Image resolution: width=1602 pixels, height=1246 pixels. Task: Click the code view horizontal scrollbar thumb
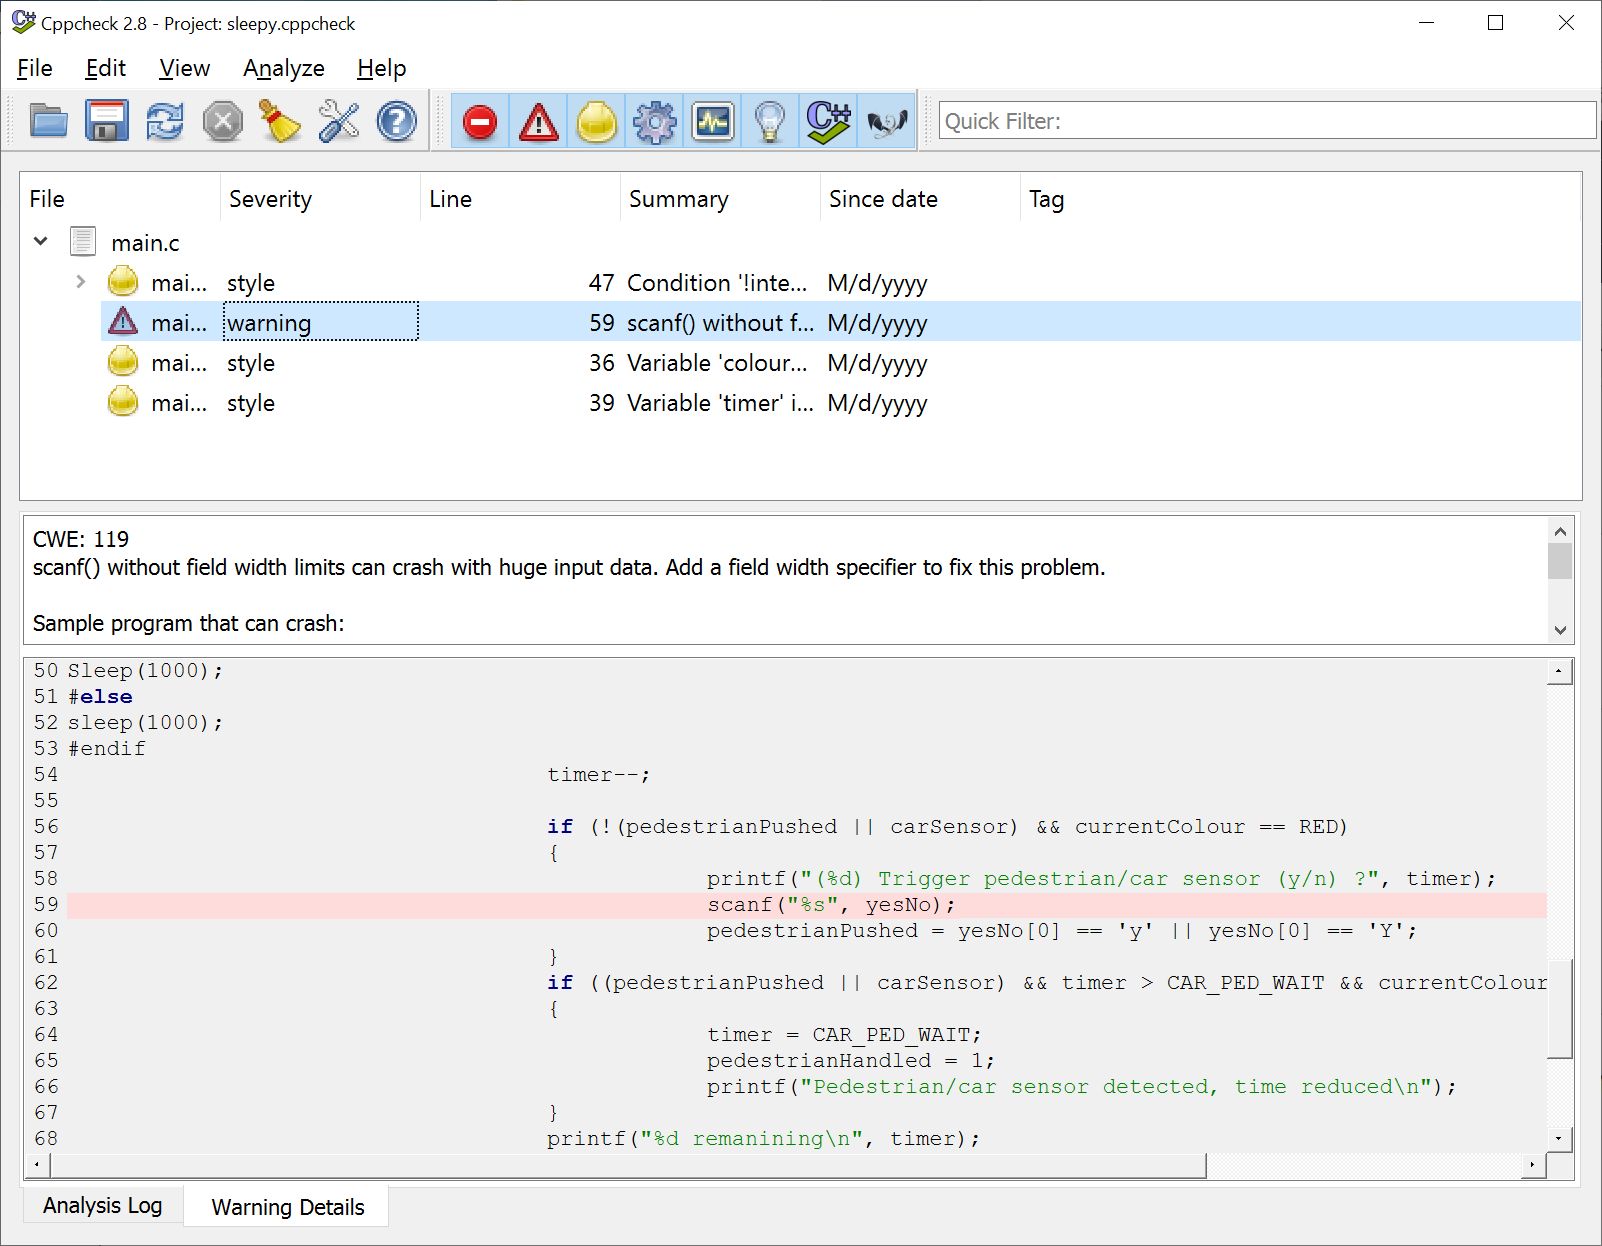(x=629, y=1165)
